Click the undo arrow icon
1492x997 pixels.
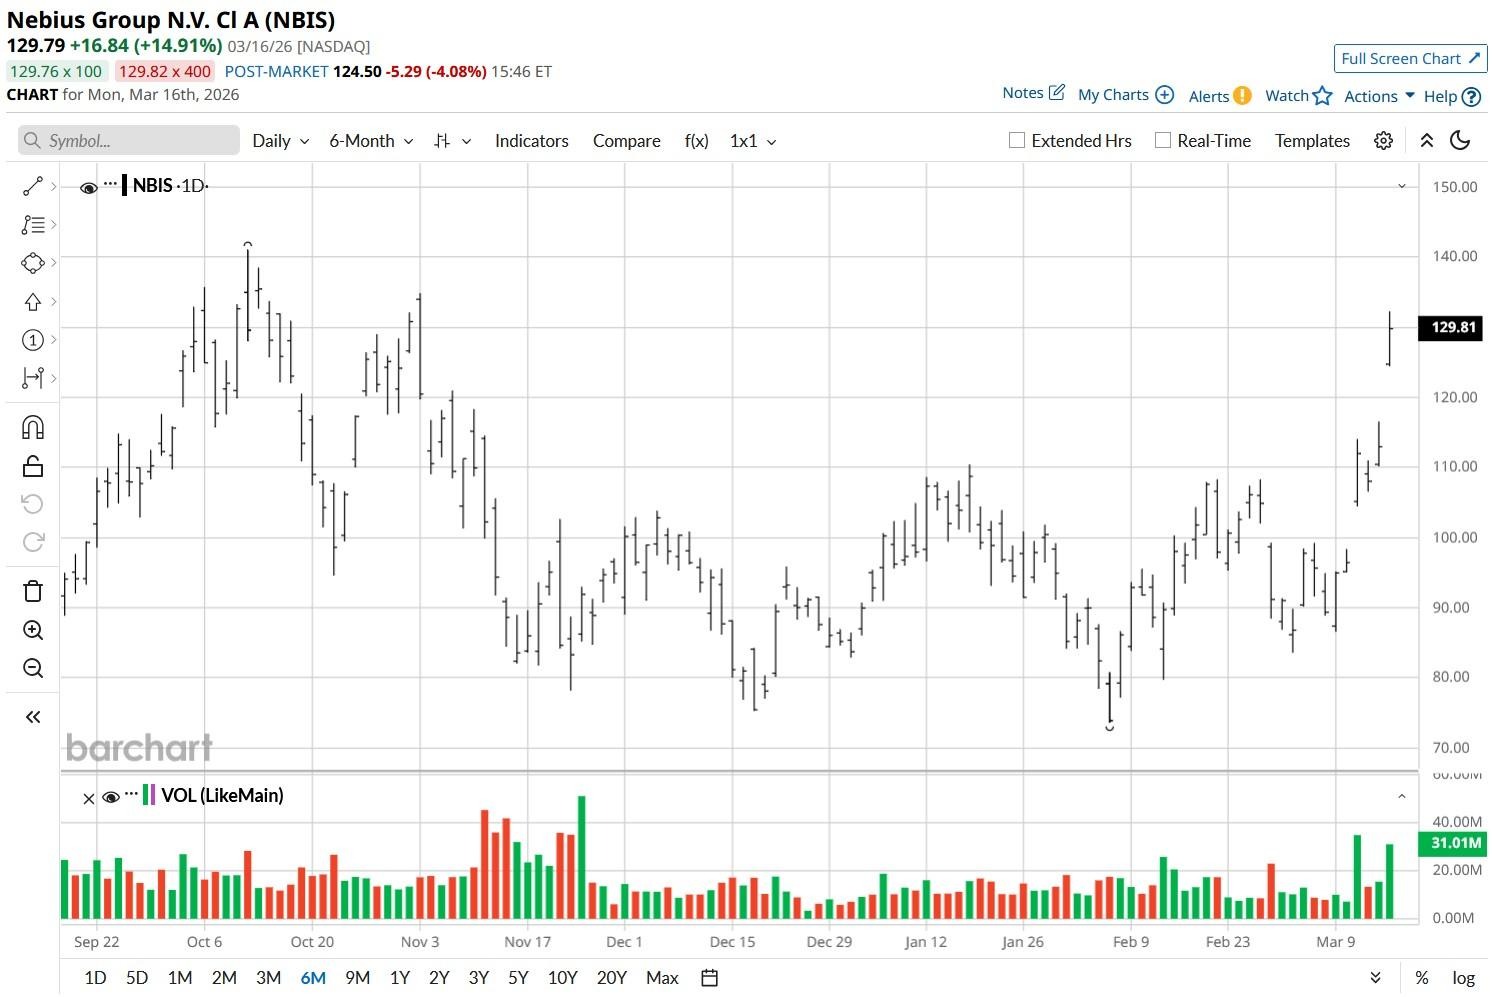point(32,503)
